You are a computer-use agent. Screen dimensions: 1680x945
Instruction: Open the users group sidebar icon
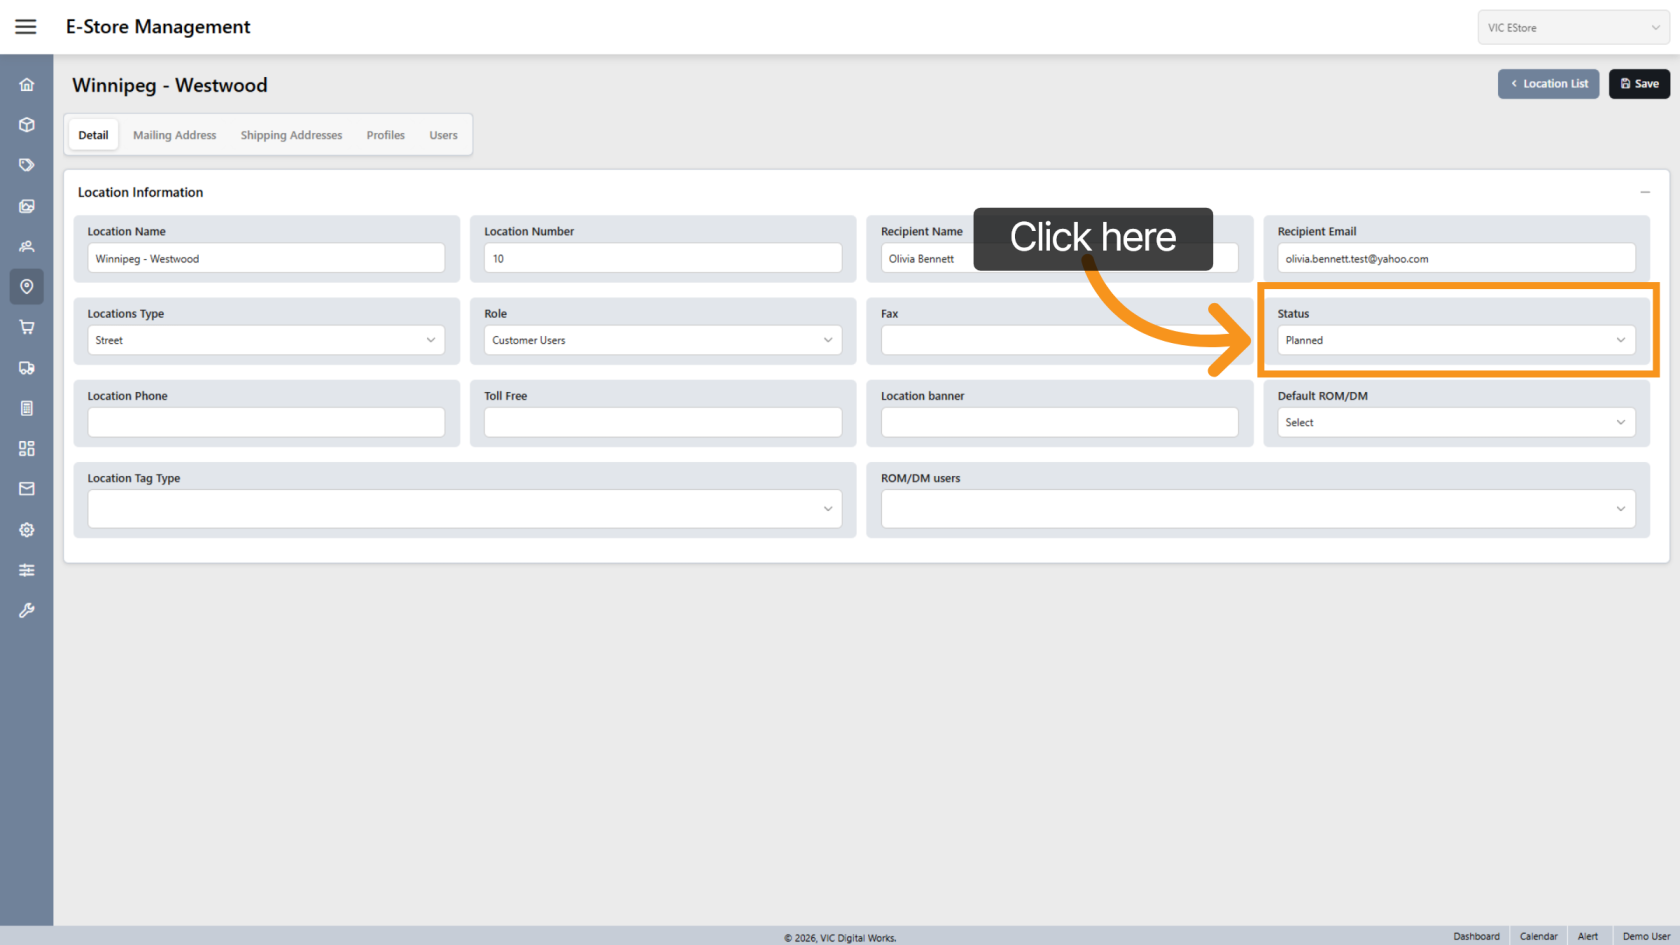coord(27,246)
